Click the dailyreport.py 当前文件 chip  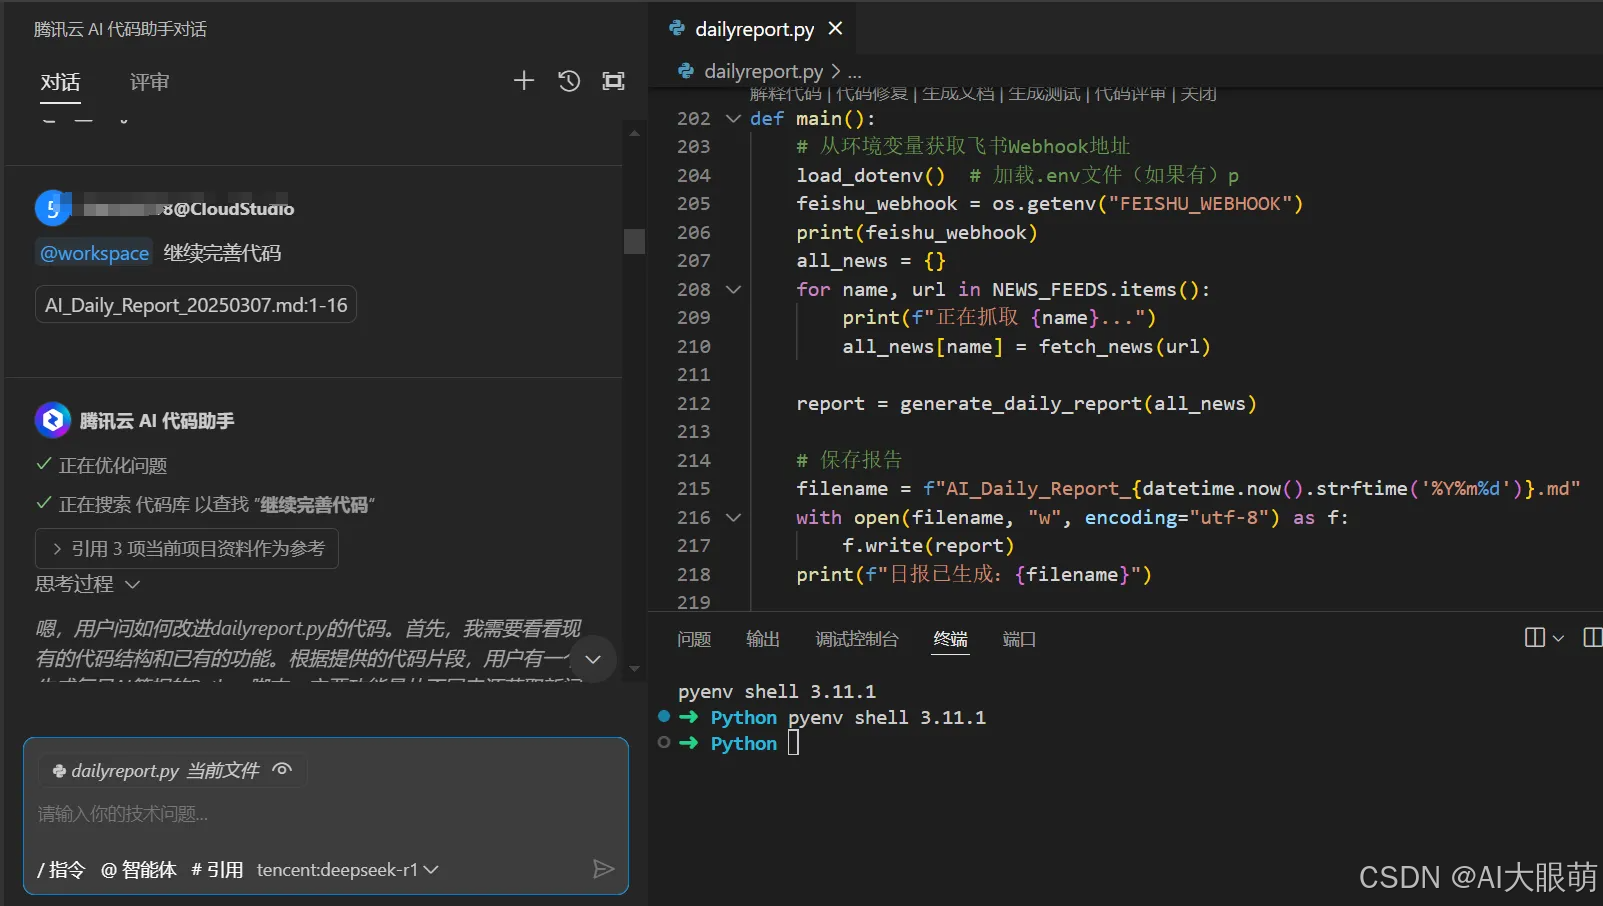tap(172, 770)
